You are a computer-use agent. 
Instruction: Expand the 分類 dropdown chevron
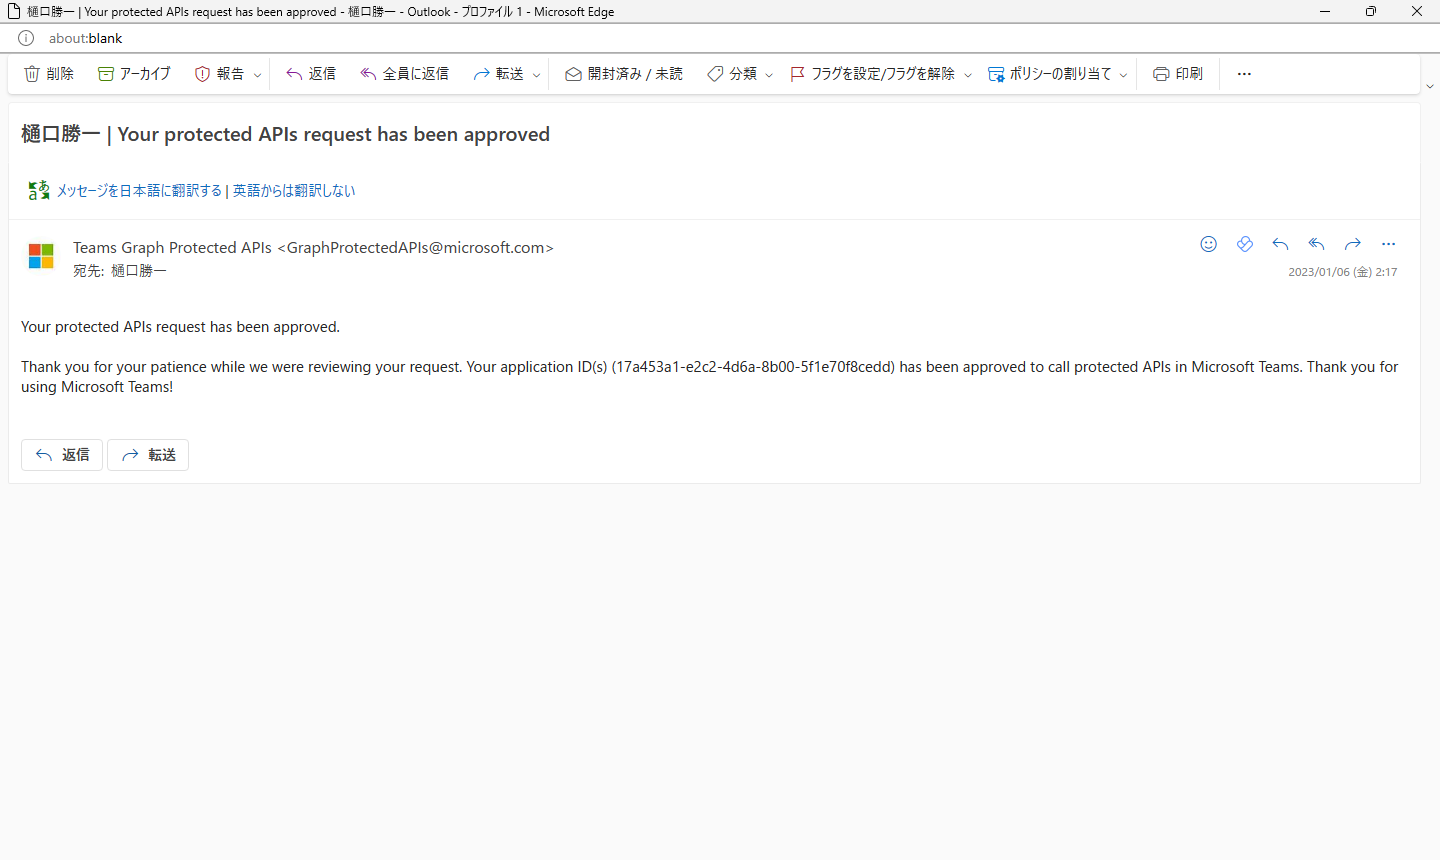(x=769, y=75)
